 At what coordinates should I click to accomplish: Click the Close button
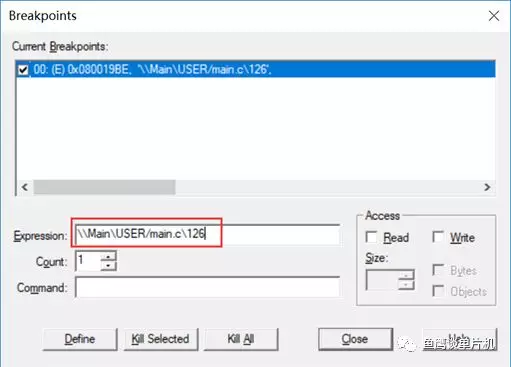tap(355, 339)
